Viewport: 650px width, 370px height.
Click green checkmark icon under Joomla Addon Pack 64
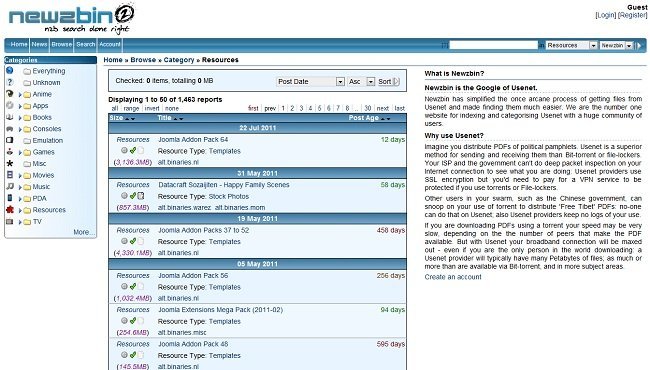(x=133, y=150)
